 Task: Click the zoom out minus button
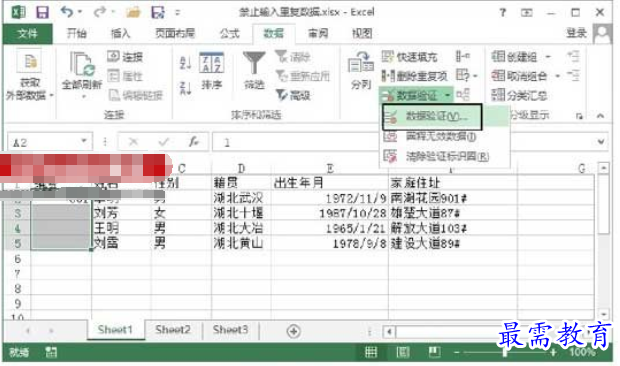click(x=457, y=352)
